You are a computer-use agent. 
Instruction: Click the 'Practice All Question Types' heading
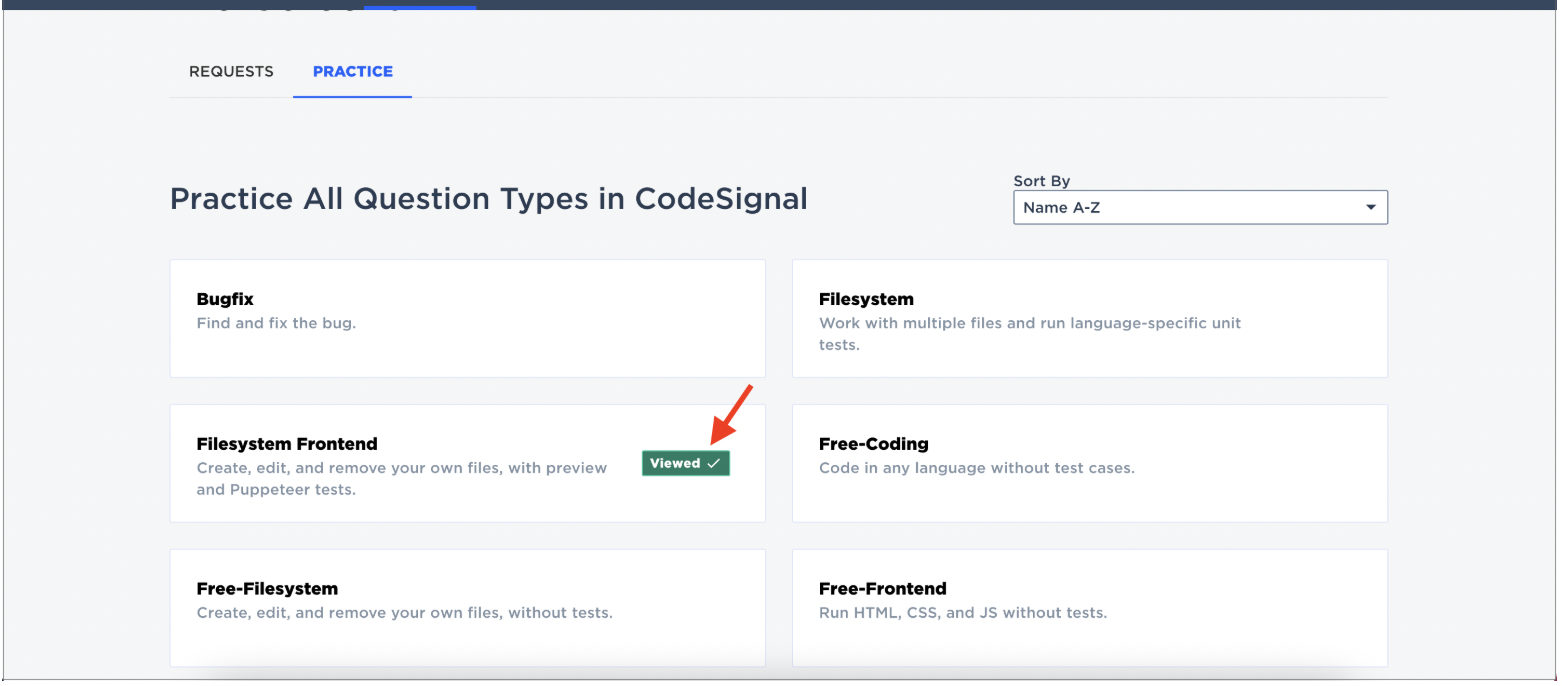(488, 199)
